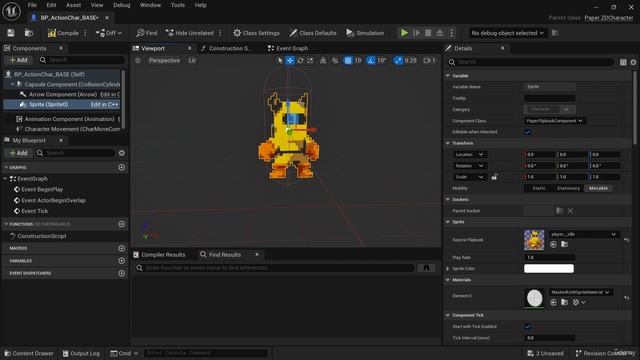640x360 pixels.
Task: Start Simulation
Action: click(365, 33)
